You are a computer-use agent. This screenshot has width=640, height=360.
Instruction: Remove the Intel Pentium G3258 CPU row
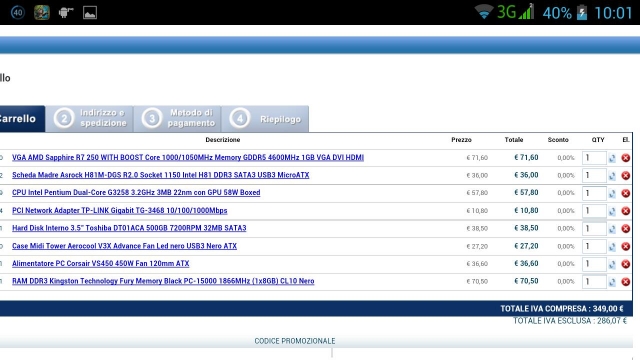[x=625, y=193]
